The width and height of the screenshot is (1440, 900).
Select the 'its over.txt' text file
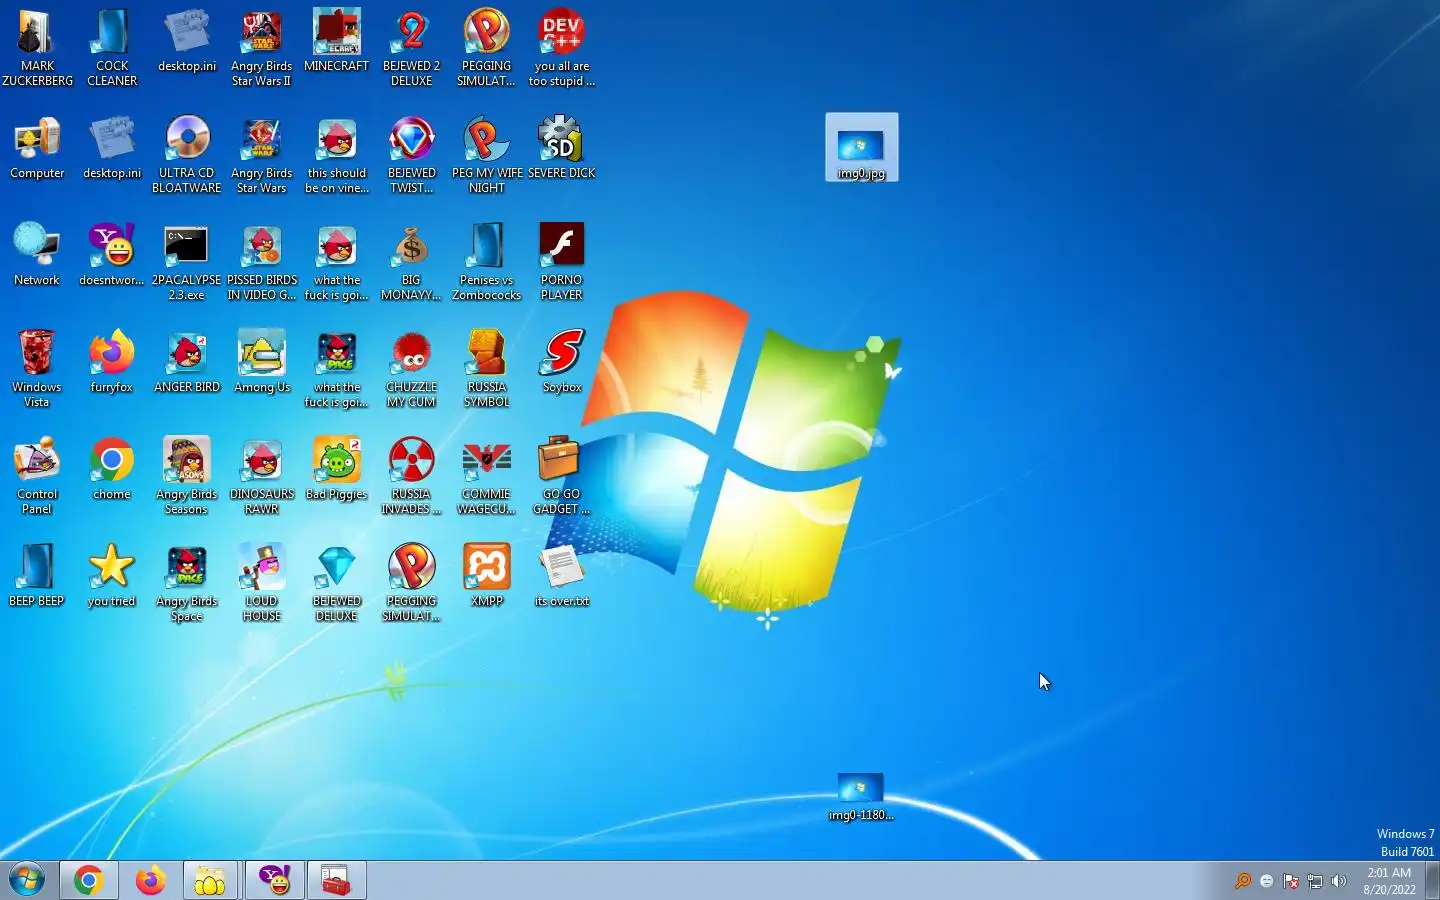(561, 576)
